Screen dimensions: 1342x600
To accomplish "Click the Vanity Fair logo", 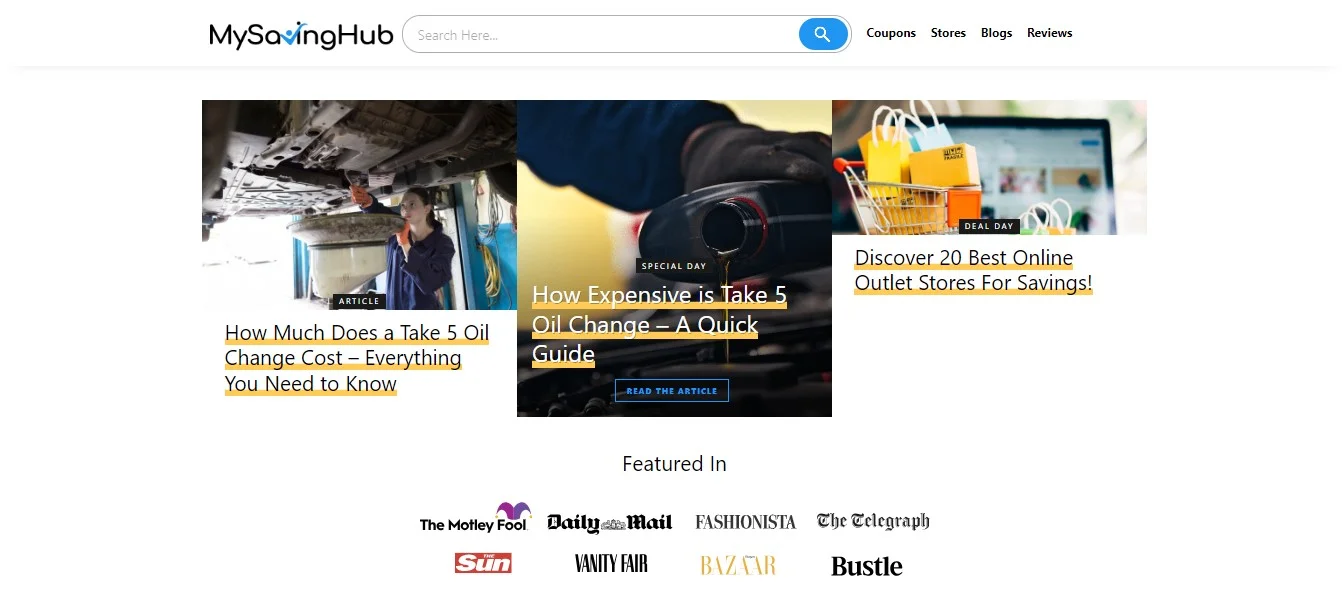I will tap(611, 564).
